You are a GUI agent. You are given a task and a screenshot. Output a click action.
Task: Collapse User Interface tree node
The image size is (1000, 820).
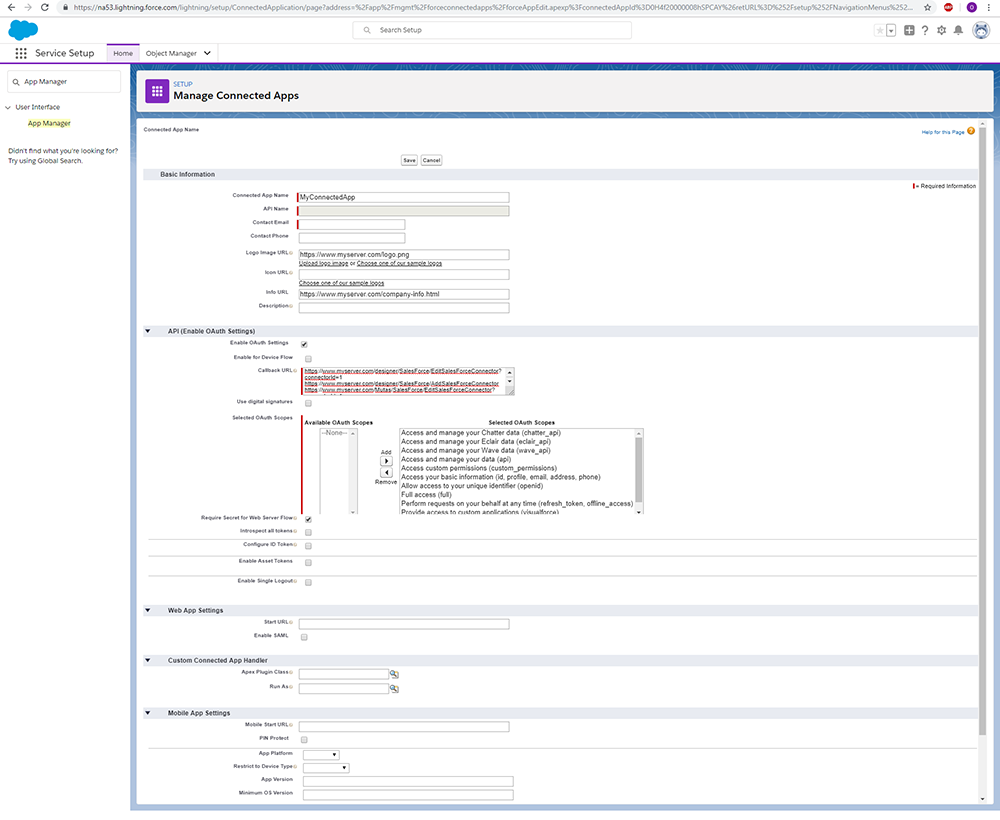coord(8,108)
